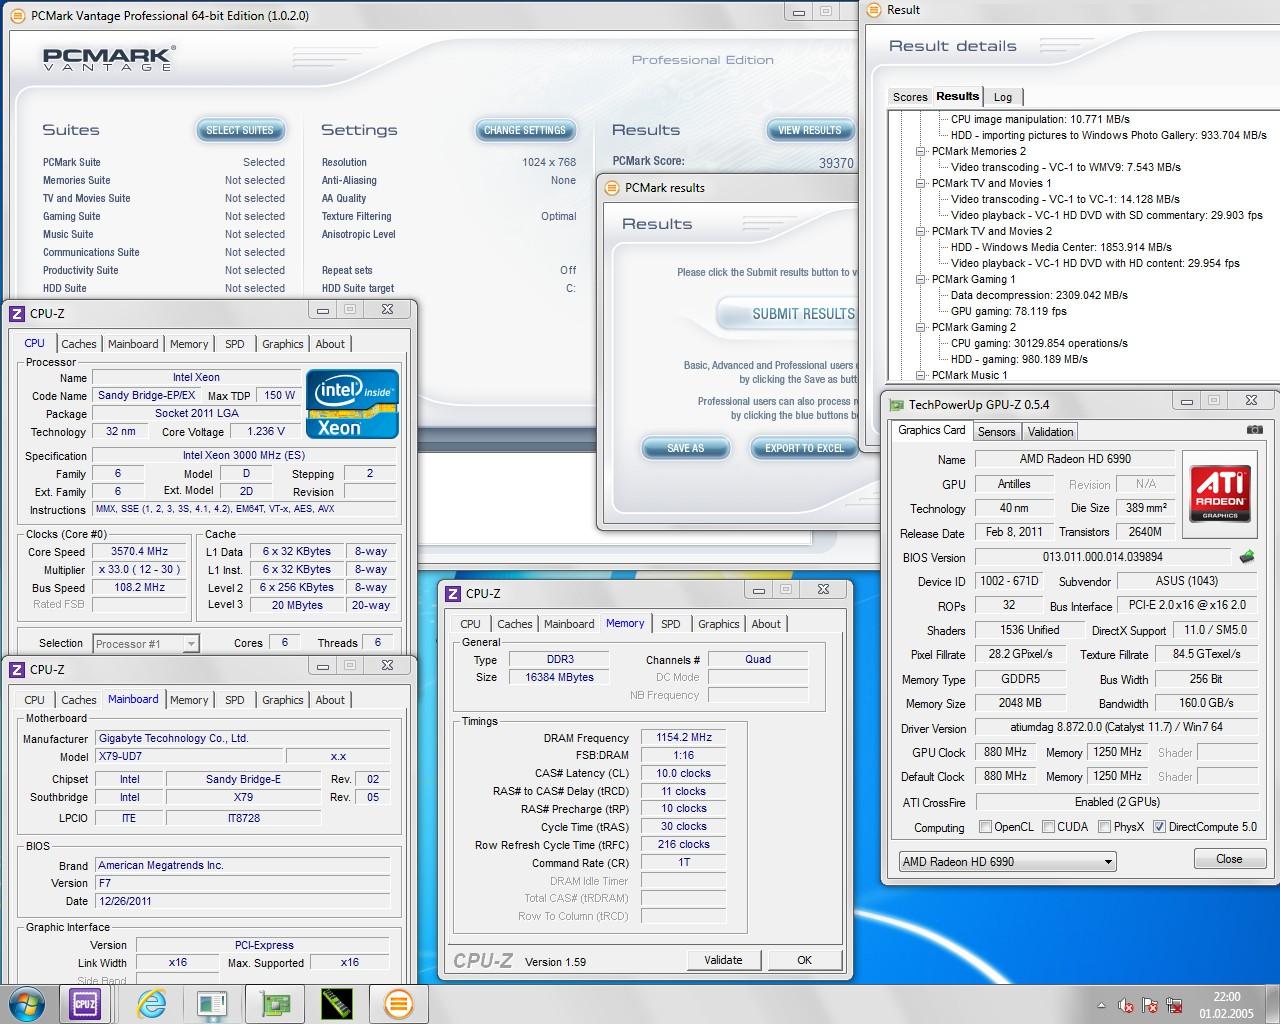Open the Sensors tab in GPU-Z
Viewport: 1280px width, 1024px height.
click(x=996, y=432)
